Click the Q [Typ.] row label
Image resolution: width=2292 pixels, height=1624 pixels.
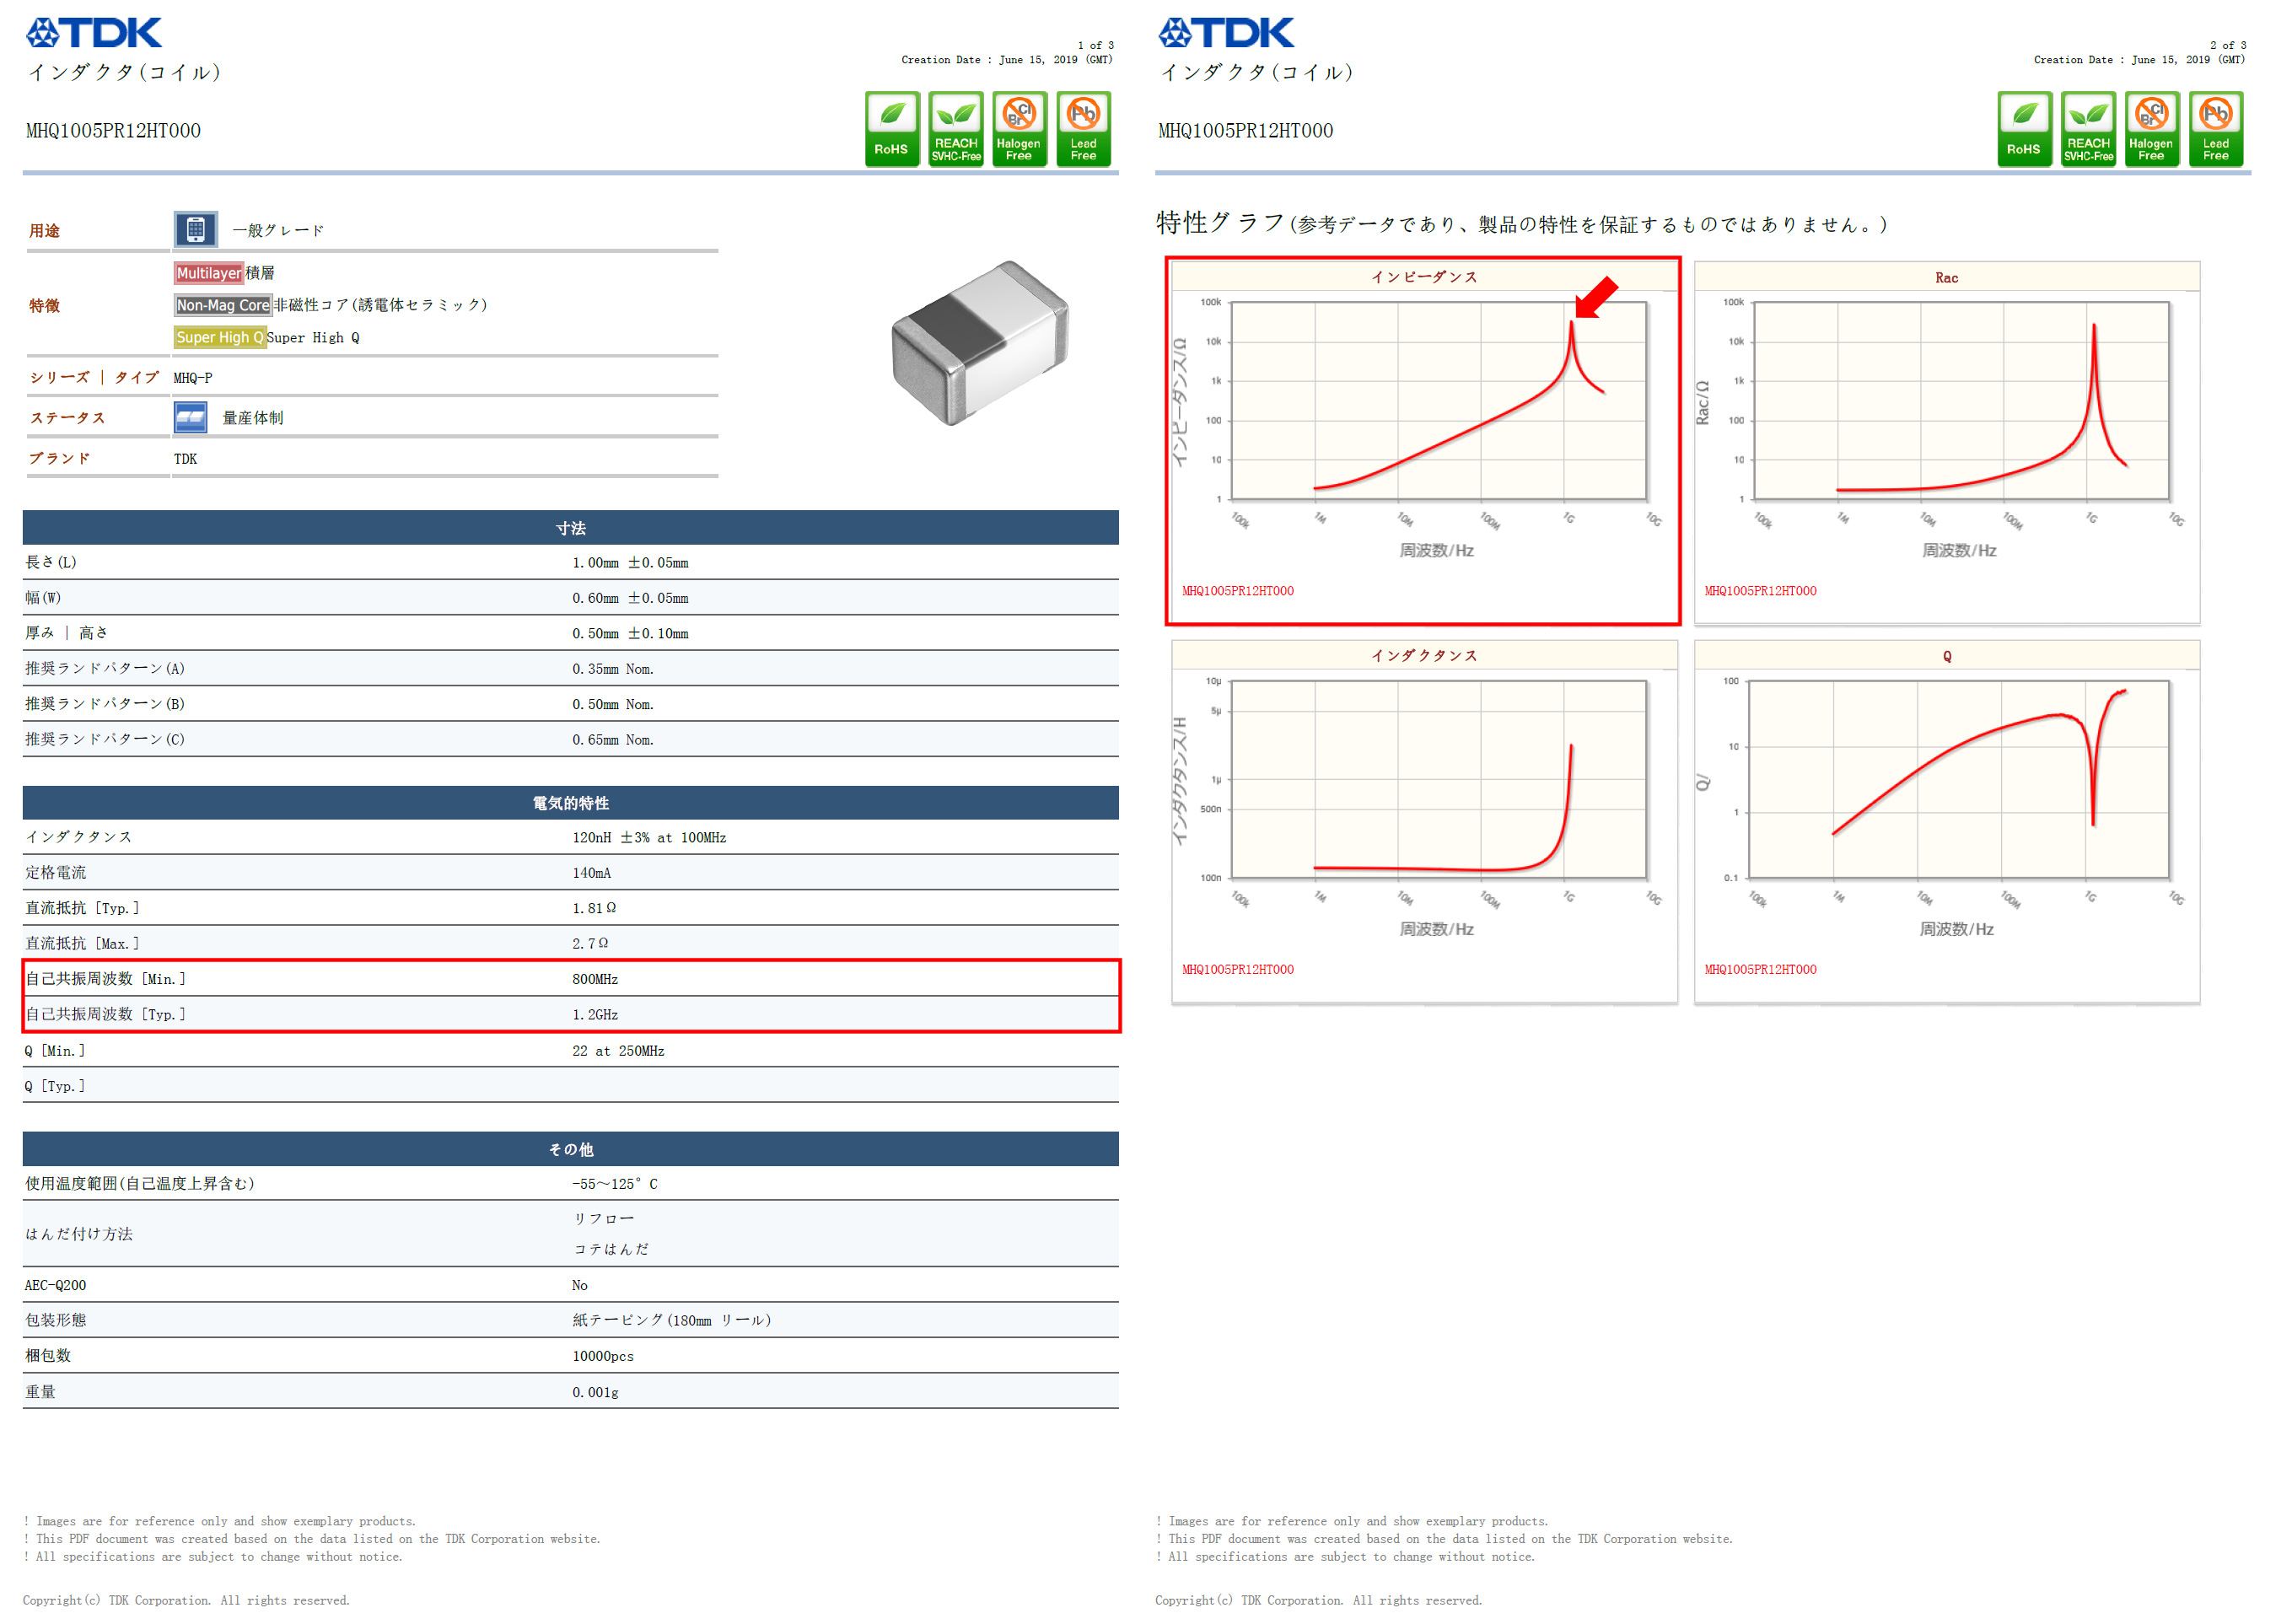(55, 1086)
